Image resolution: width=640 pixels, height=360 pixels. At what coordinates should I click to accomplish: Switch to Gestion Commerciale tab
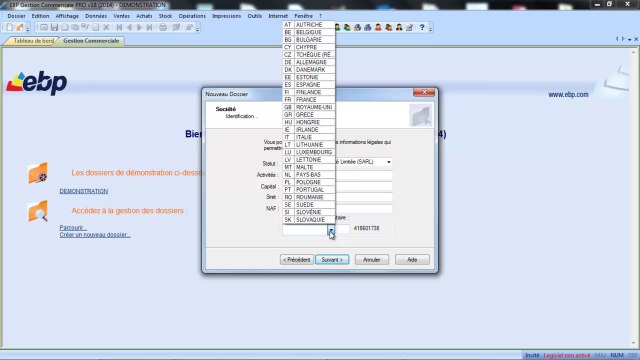coord(91,41)
